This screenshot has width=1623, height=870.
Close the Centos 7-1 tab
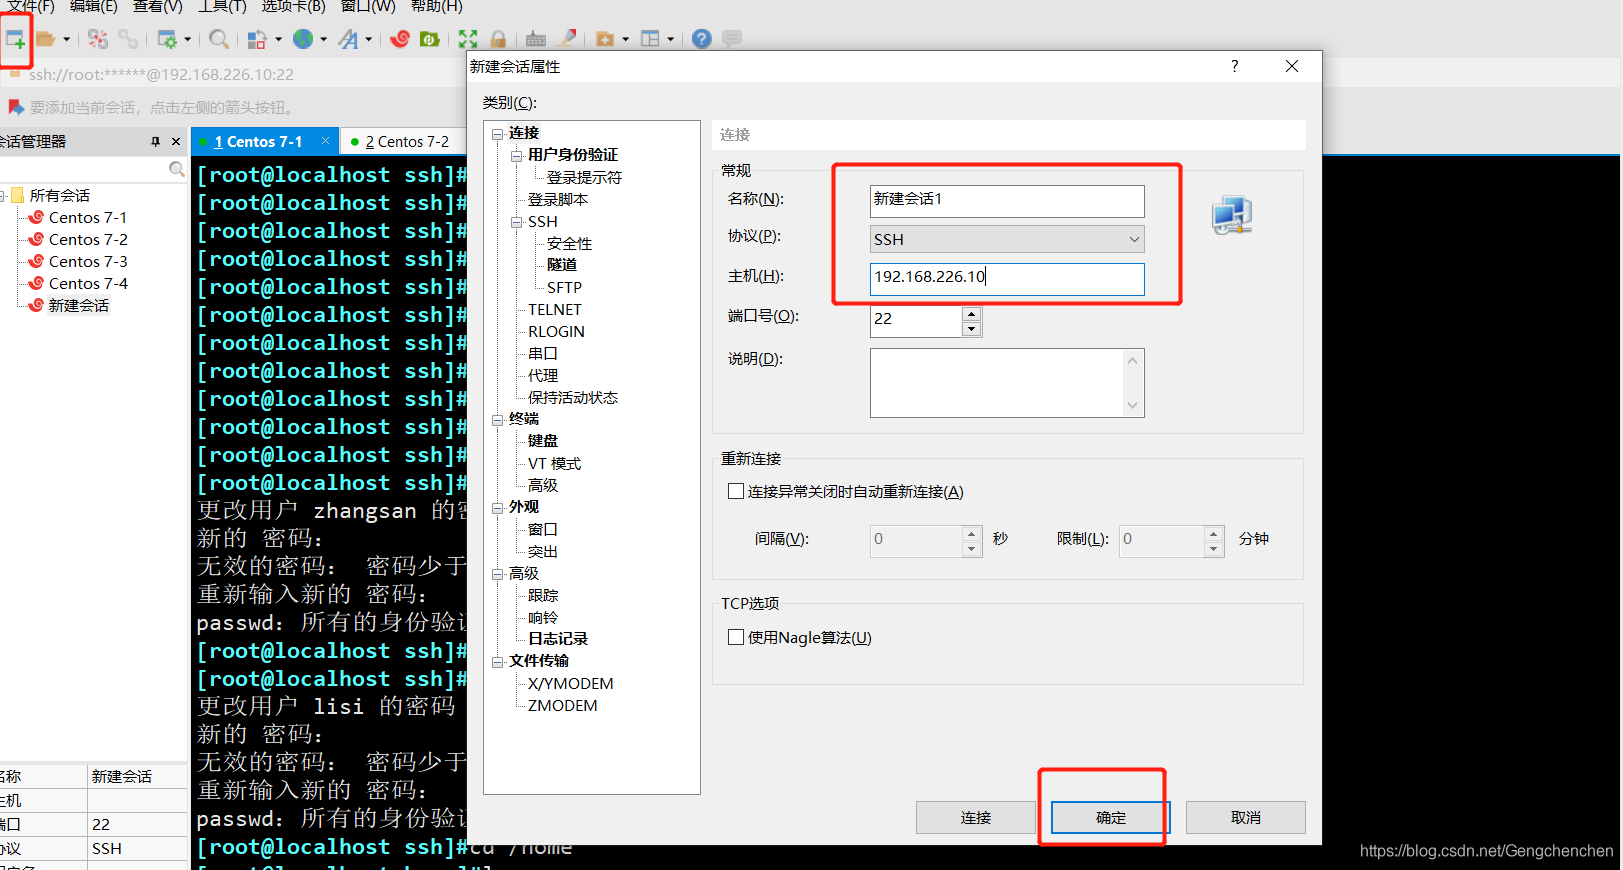point(326,142)
